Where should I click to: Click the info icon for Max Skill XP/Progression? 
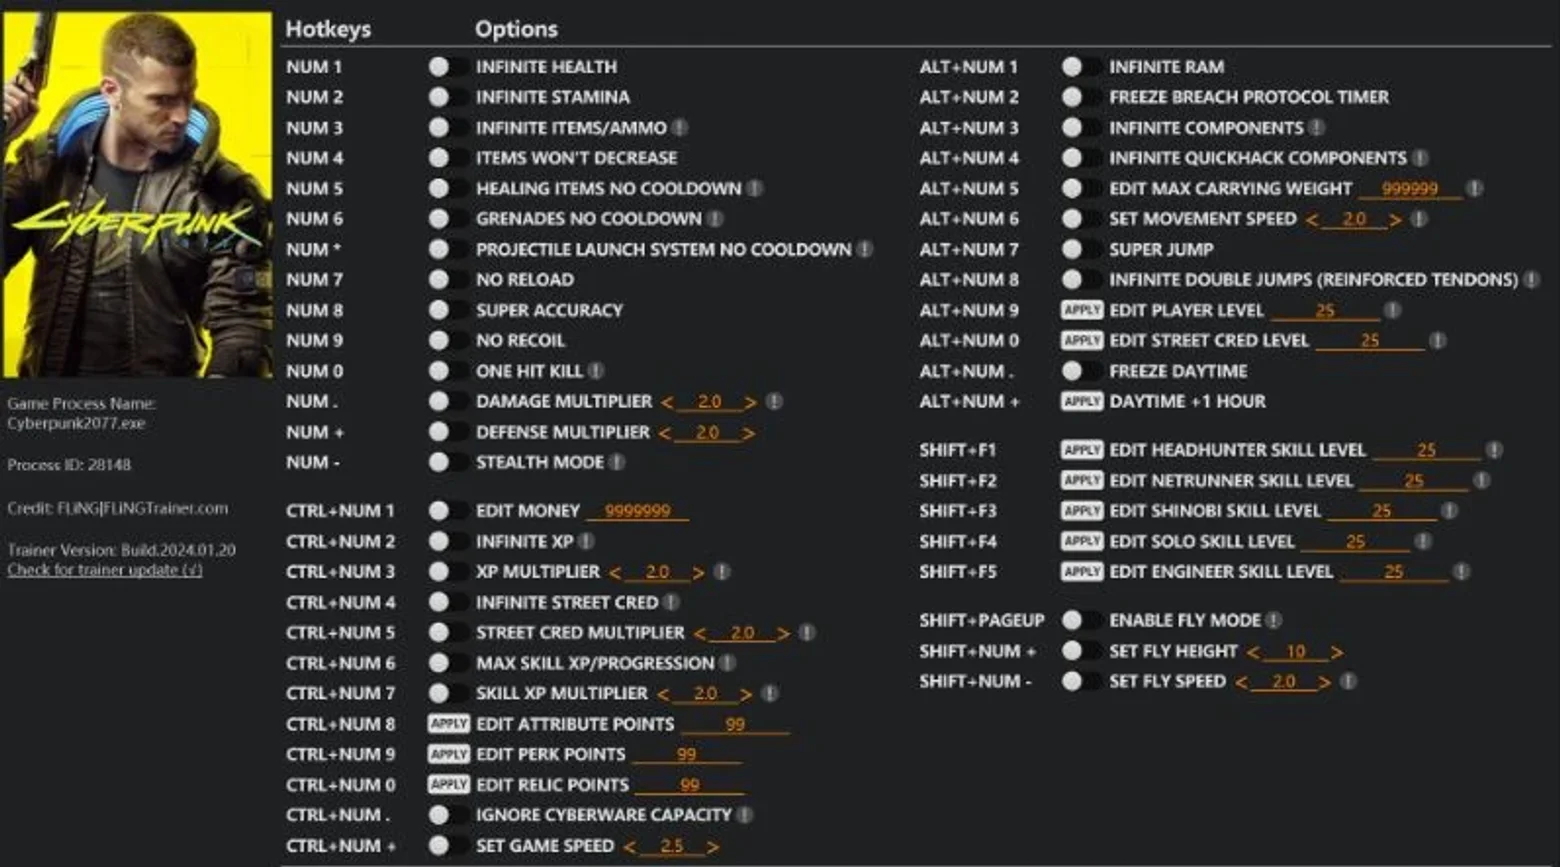pyautogui.click(x=727, y=663)
